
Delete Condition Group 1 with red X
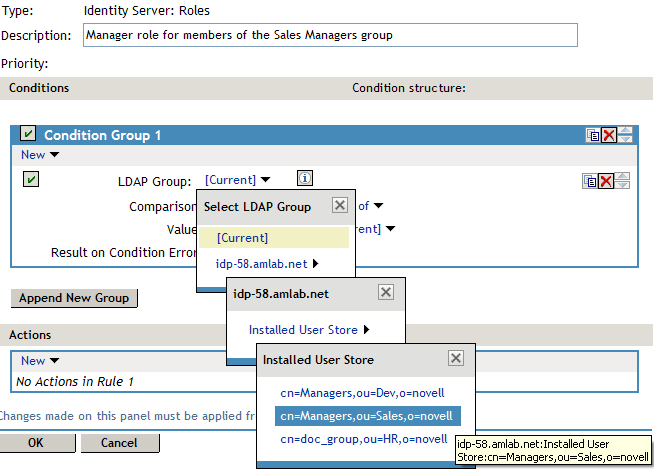pyautogui.click(x=608, y=136)
